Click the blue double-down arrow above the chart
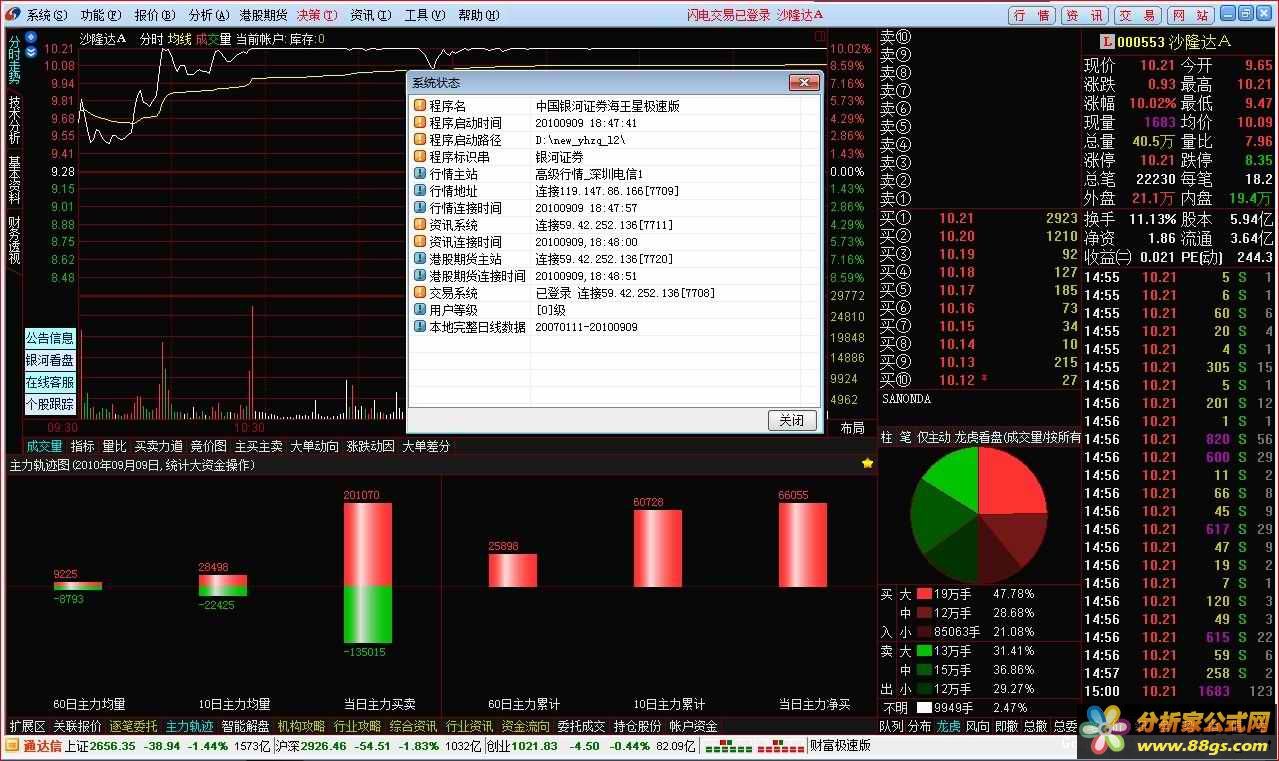1279x761 pixels. pos(31,50)
